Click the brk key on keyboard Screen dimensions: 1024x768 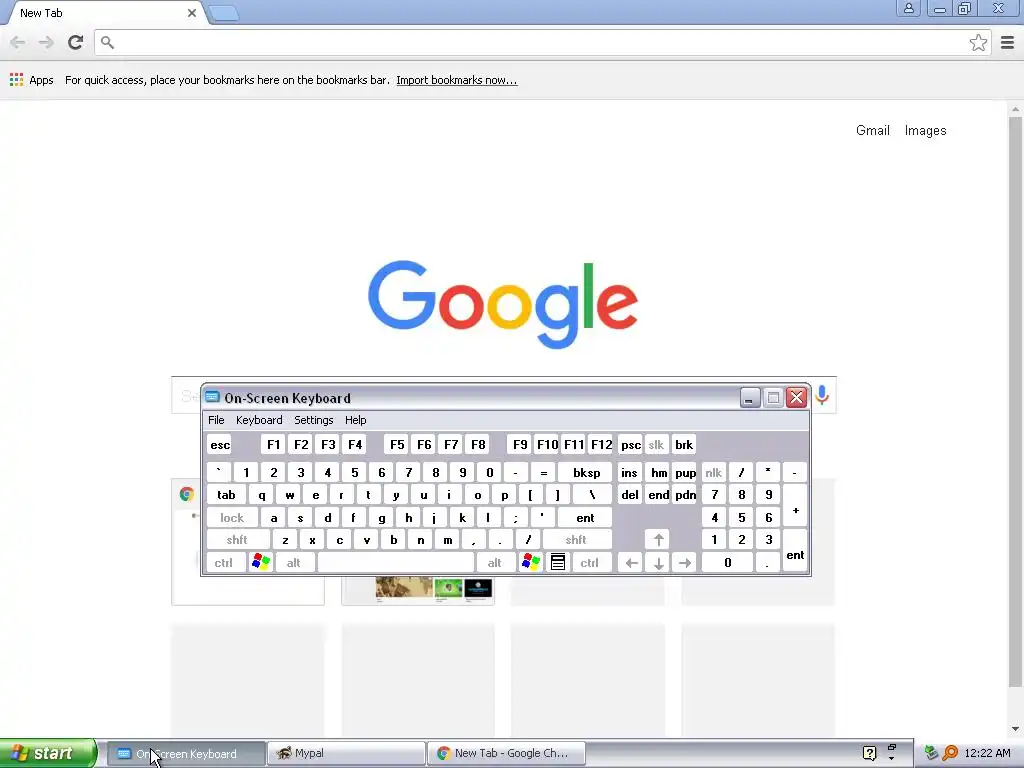coord(684,445)
